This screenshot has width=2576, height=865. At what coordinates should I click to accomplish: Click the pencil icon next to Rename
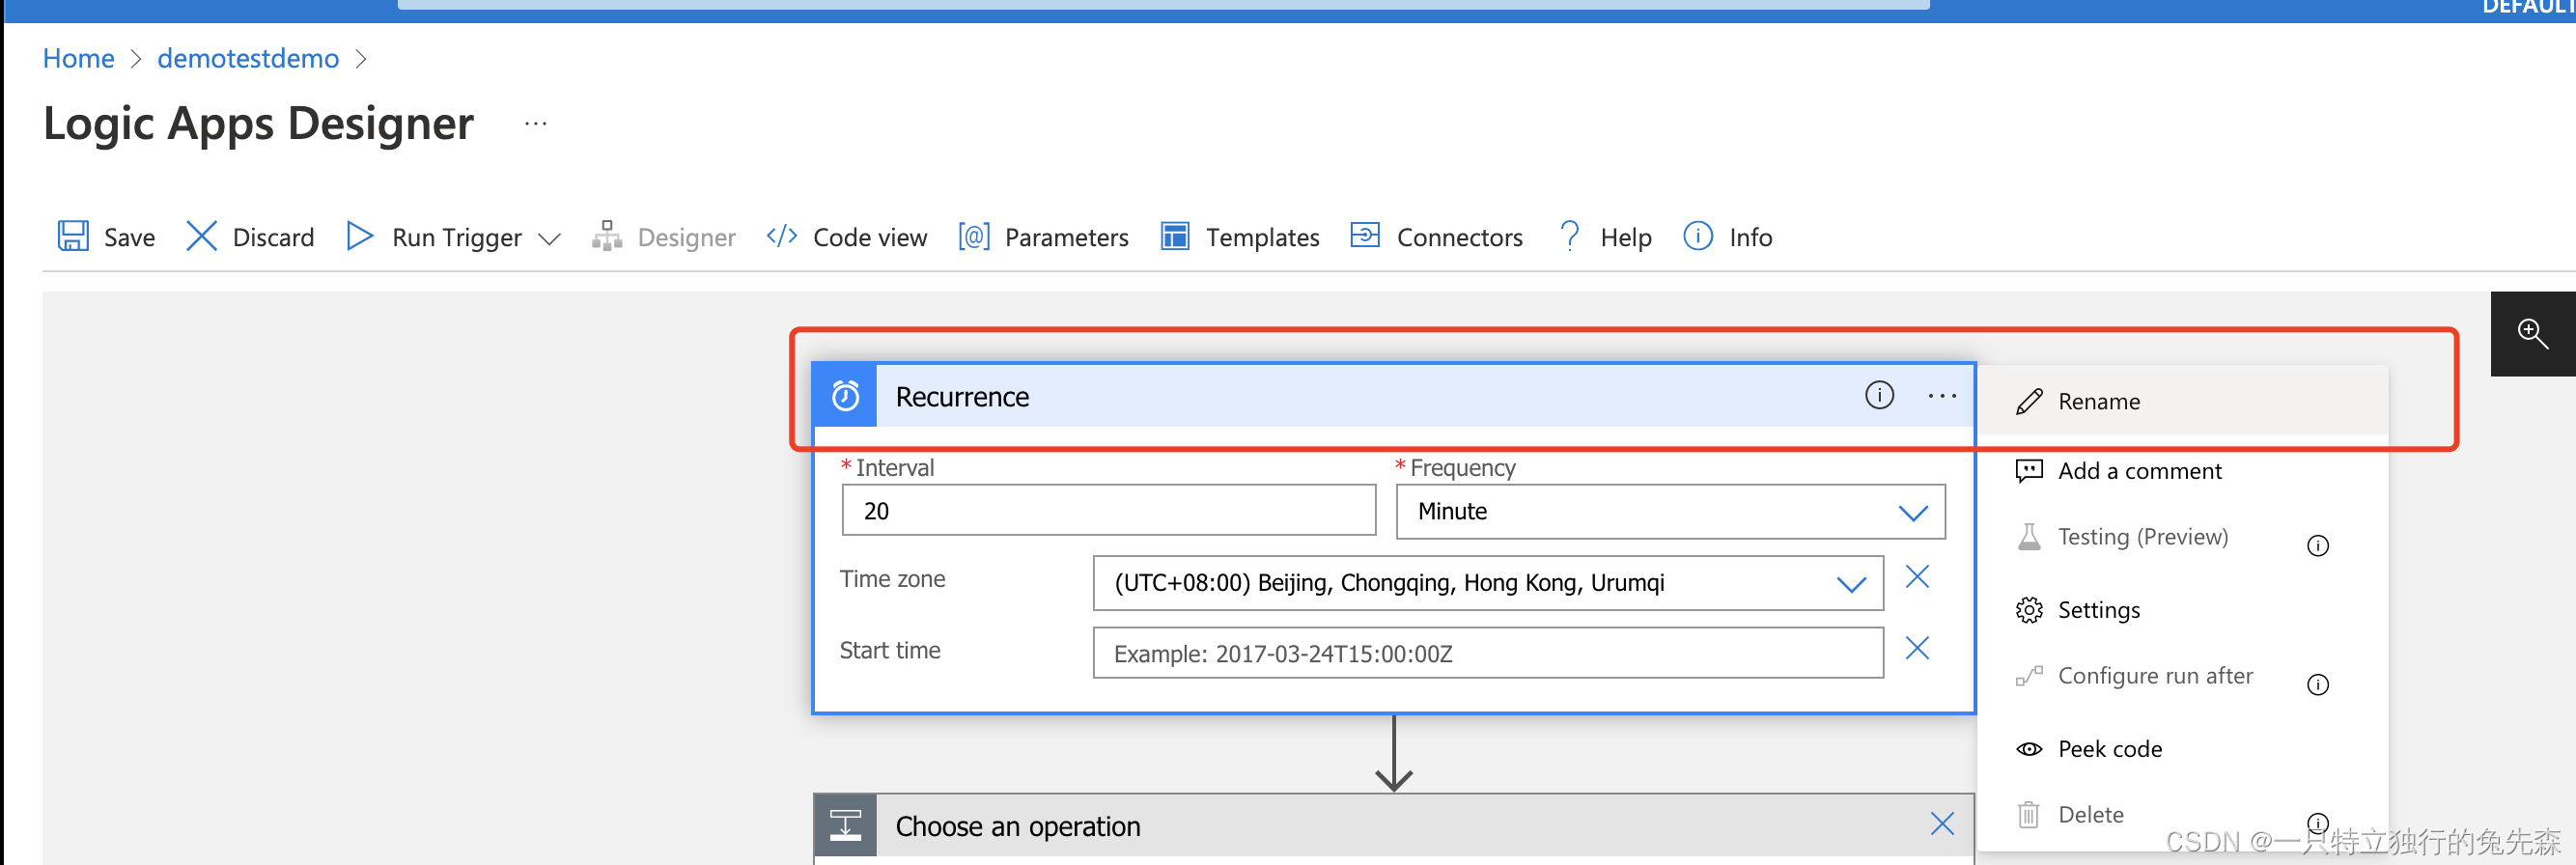(x=2029, y=401)
